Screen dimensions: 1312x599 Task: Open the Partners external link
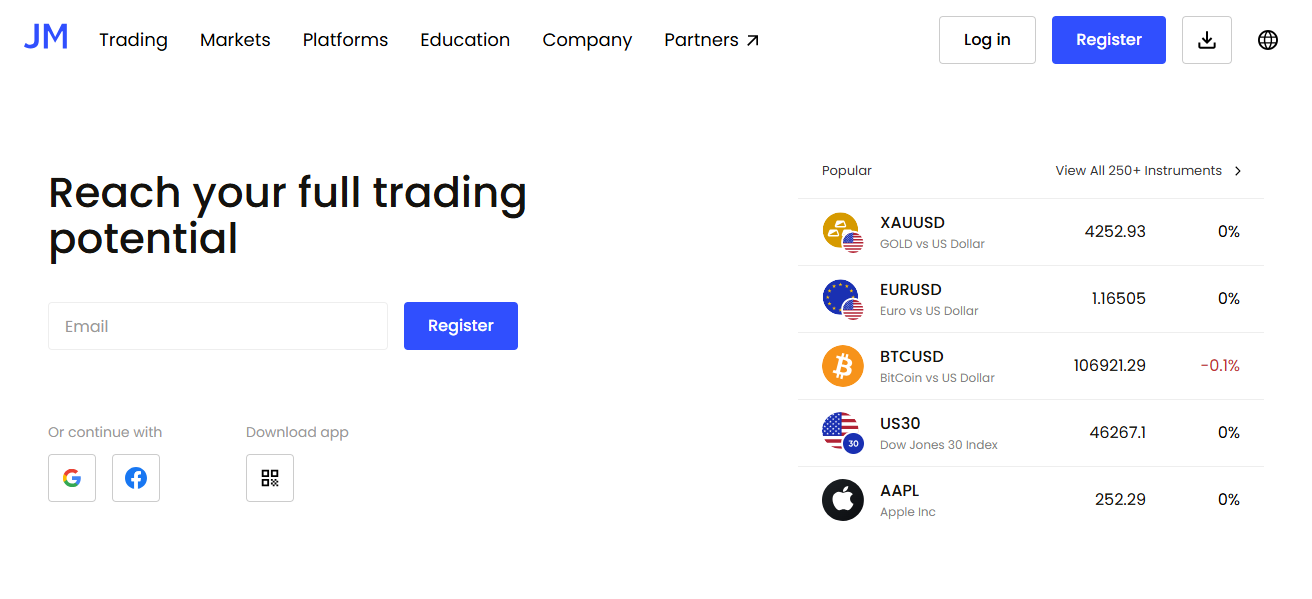(x=711, y=40)
